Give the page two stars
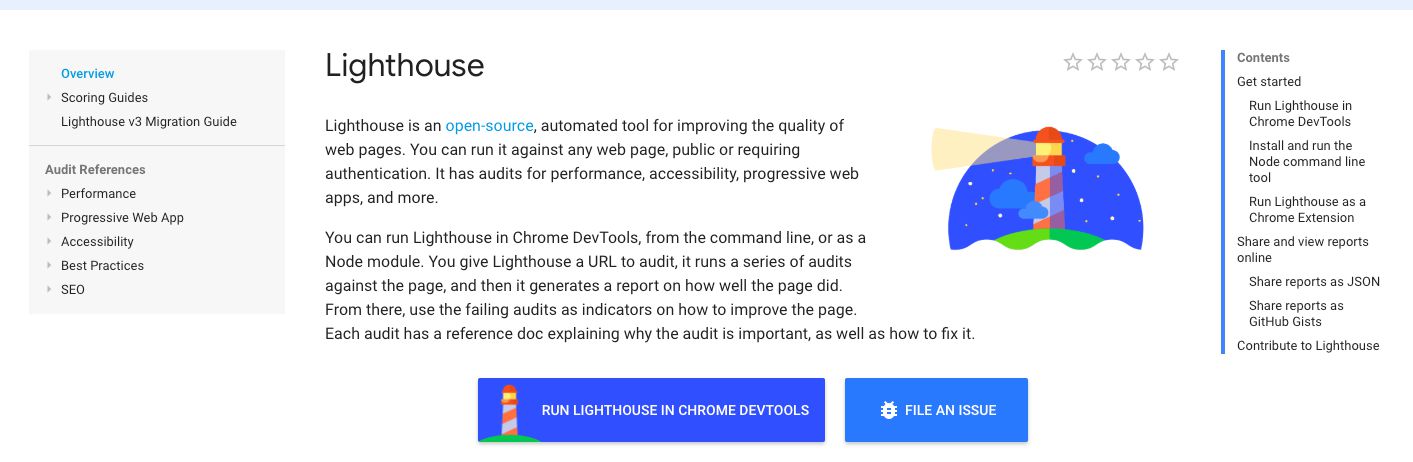 [x=1097, y=62]
